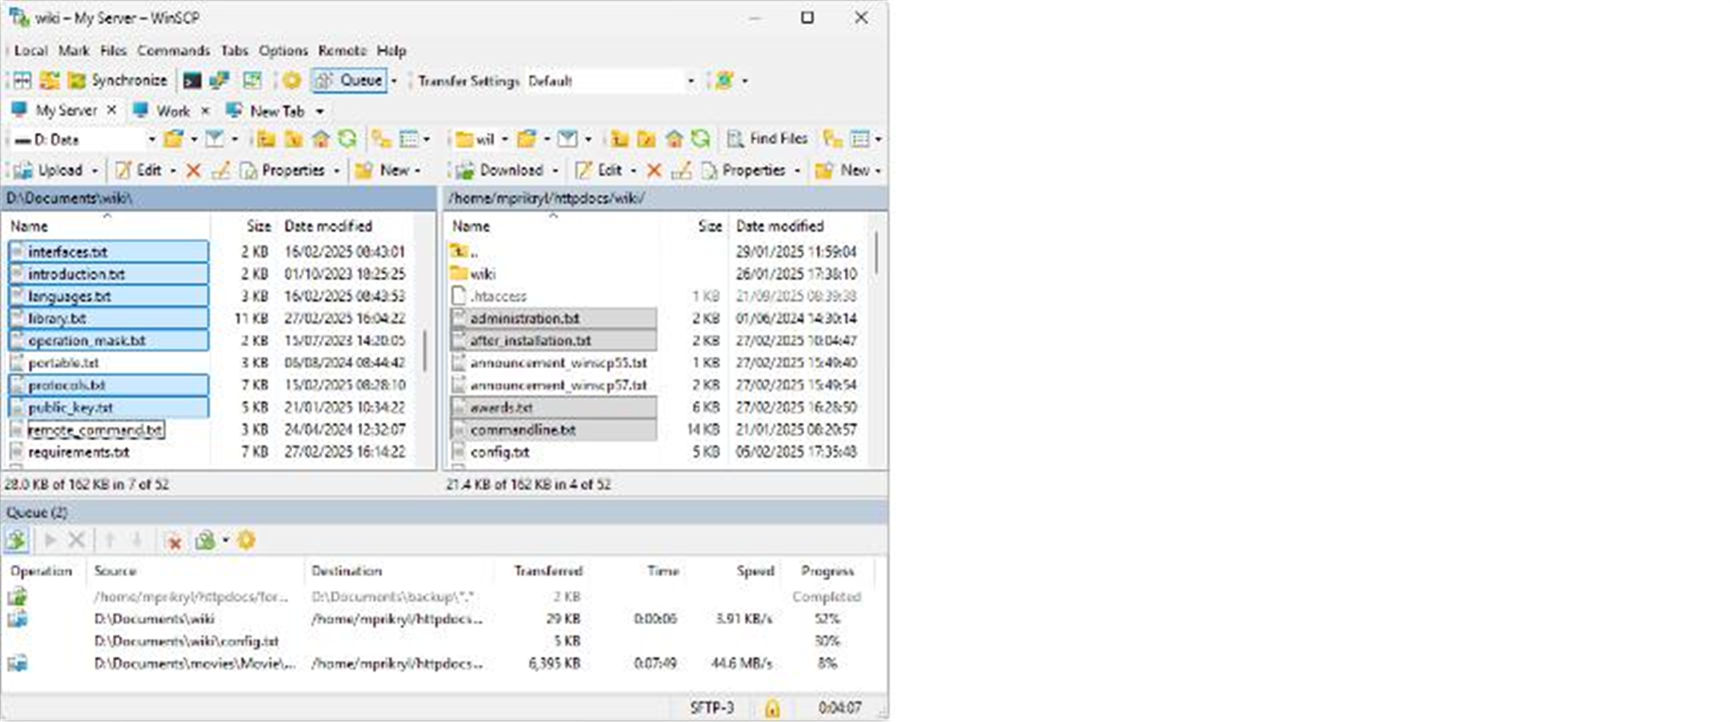Click Delete All Completed queue icon
The image size is (1730, 722).
tap(174, 541)
